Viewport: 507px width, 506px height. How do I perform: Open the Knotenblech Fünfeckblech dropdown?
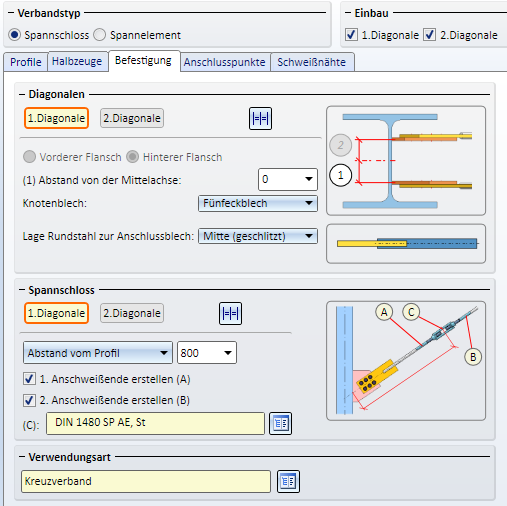[258, 203]
